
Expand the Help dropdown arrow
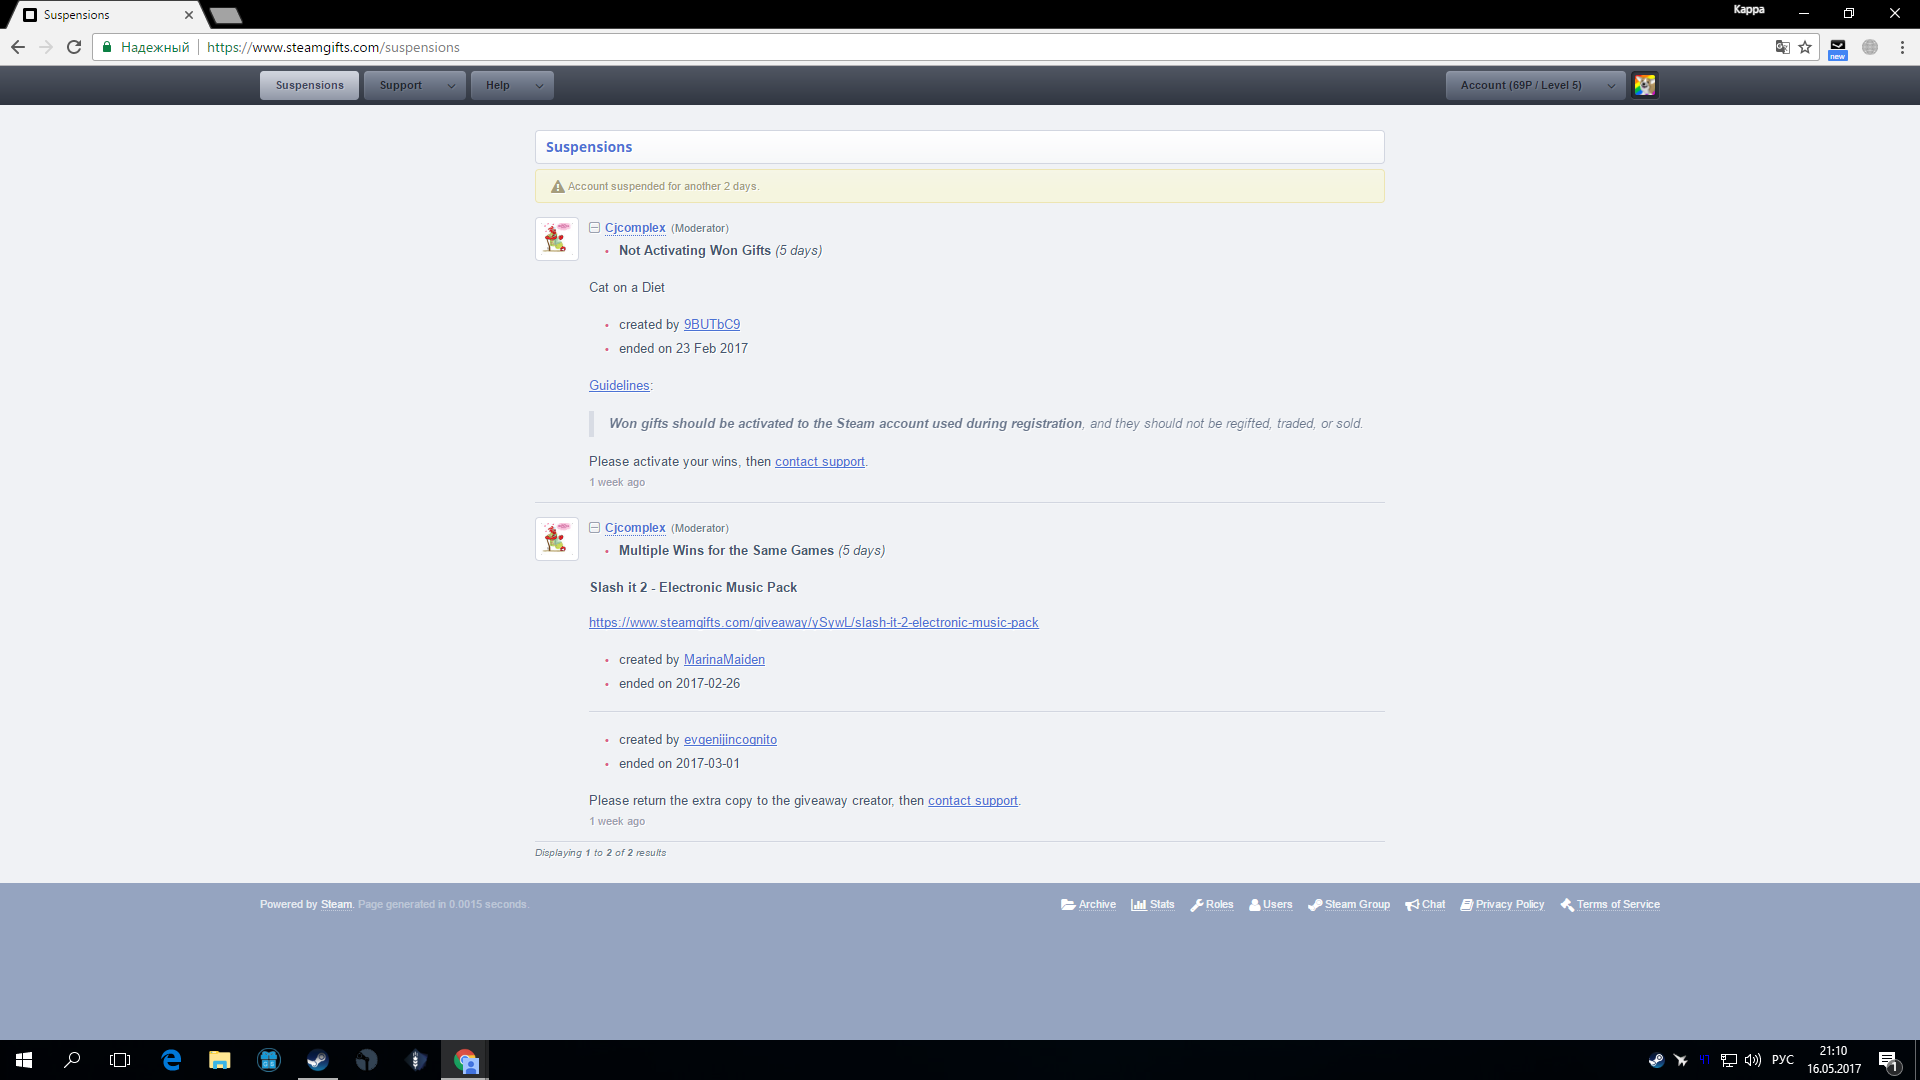pos(539,85)
